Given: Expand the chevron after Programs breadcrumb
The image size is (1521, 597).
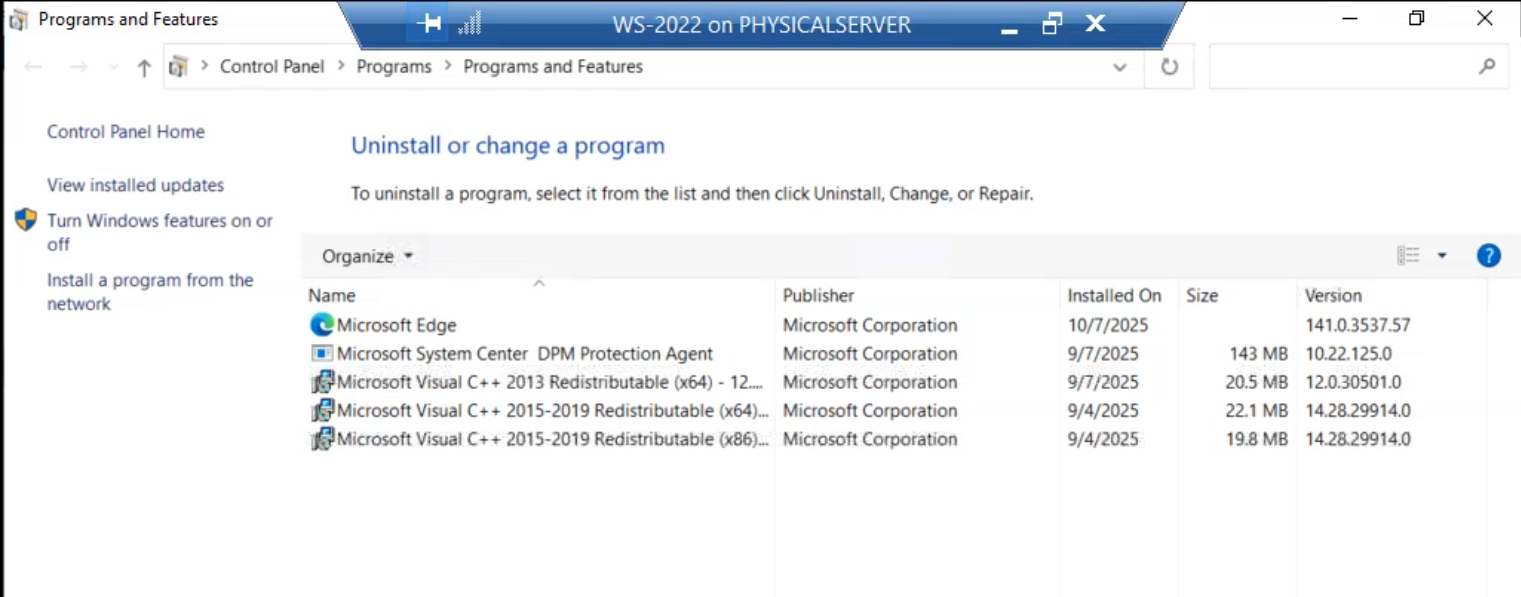Looking at the screenshot, I should [448, 67].
